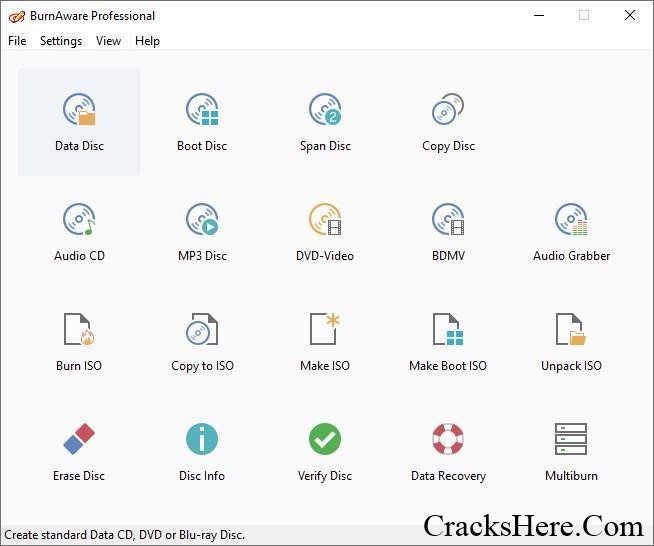Screen dimensions: 654x546
Task: Choose the Erase Disc tool
Action: point(79,452)
